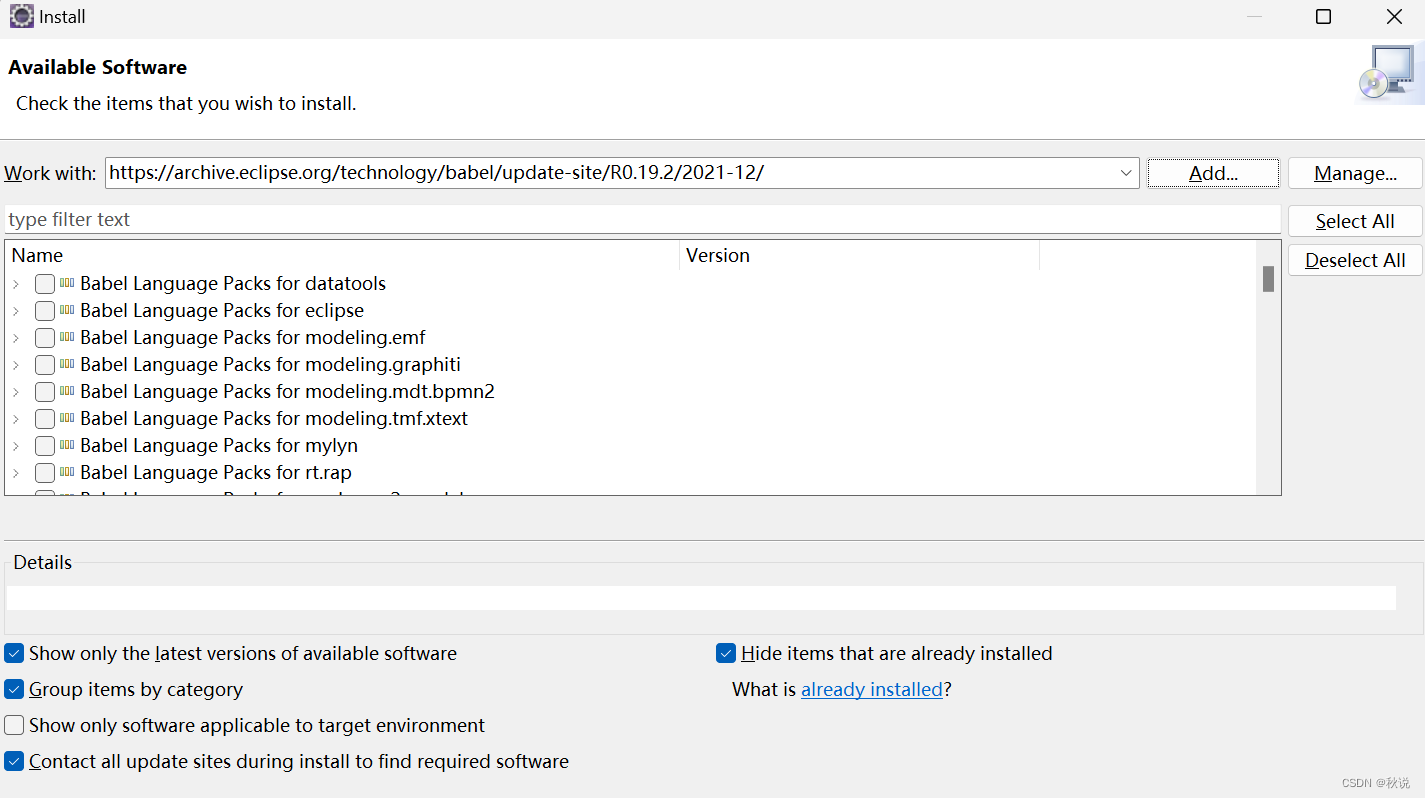This screenshot has width=1425, height=798.
Task: Close the Install dialog window
Action: click(x=1394, y=16)
